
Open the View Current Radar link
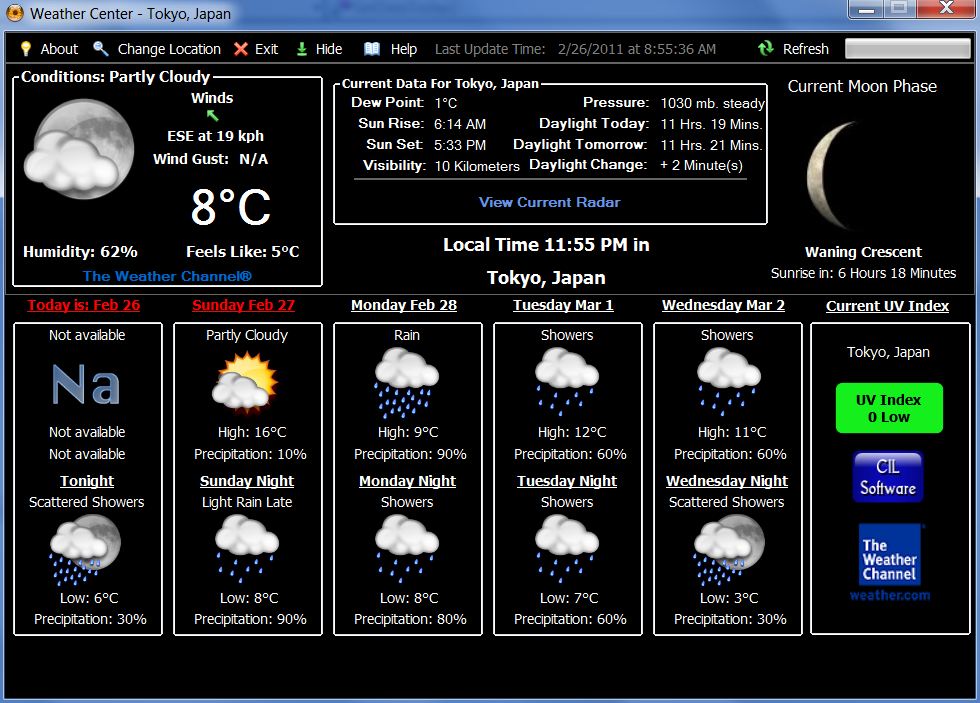point(549,202)
